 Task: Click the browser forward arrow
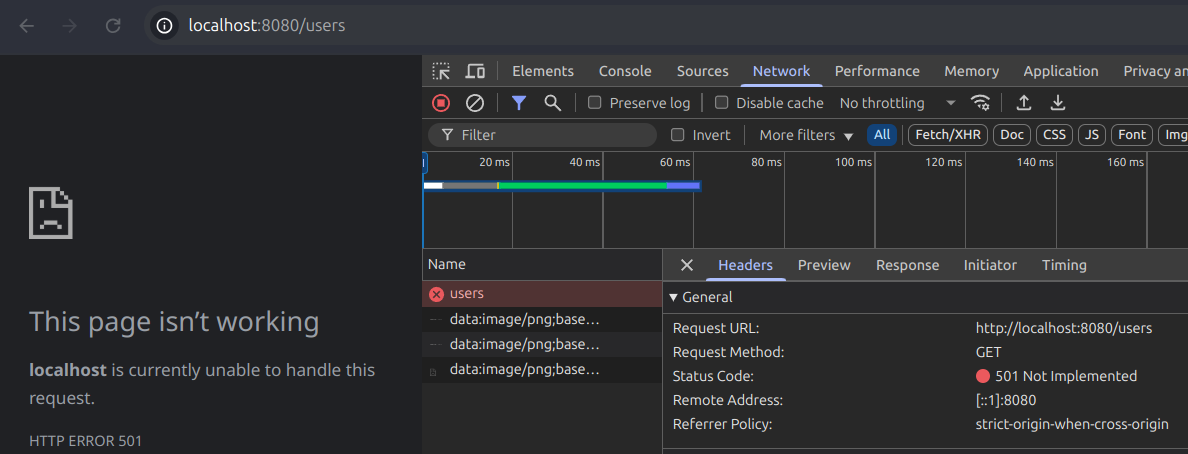click(x=70, y=26)
